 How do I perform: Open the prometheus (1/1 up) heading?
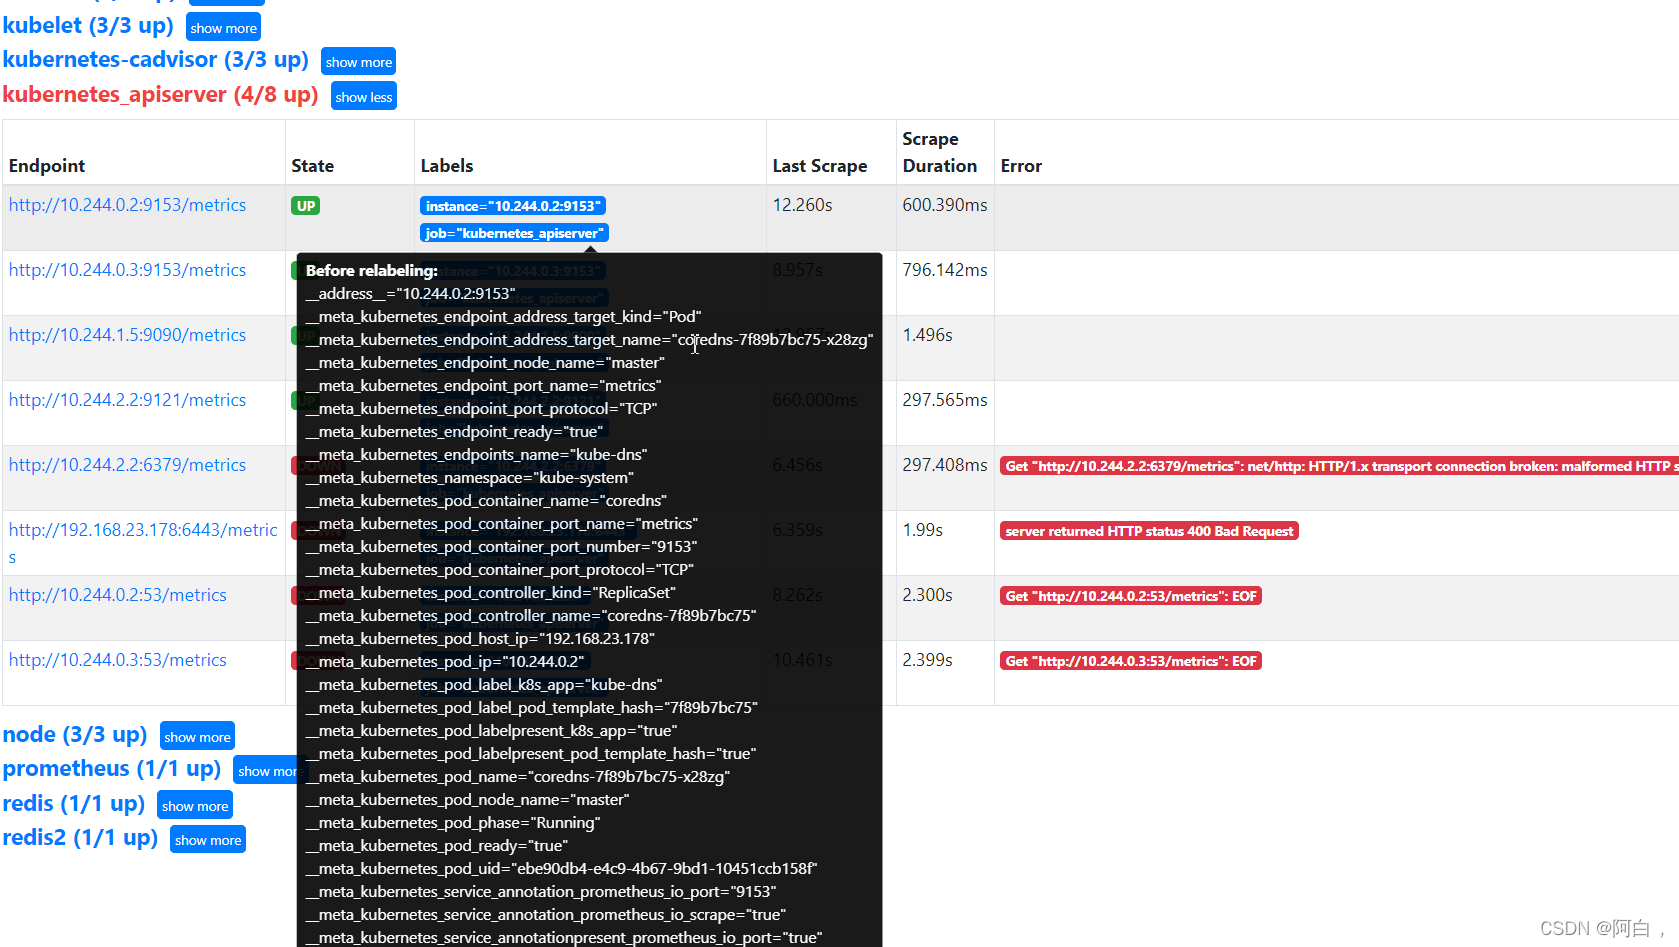(112, 768)
